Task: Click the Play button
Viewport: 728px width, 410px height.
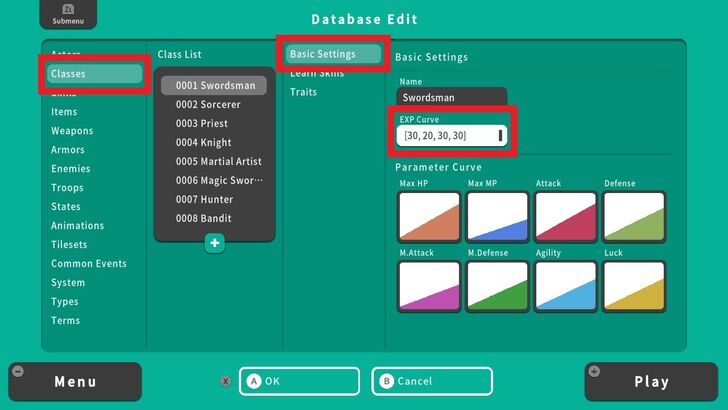Action: [x=651, y=382]
